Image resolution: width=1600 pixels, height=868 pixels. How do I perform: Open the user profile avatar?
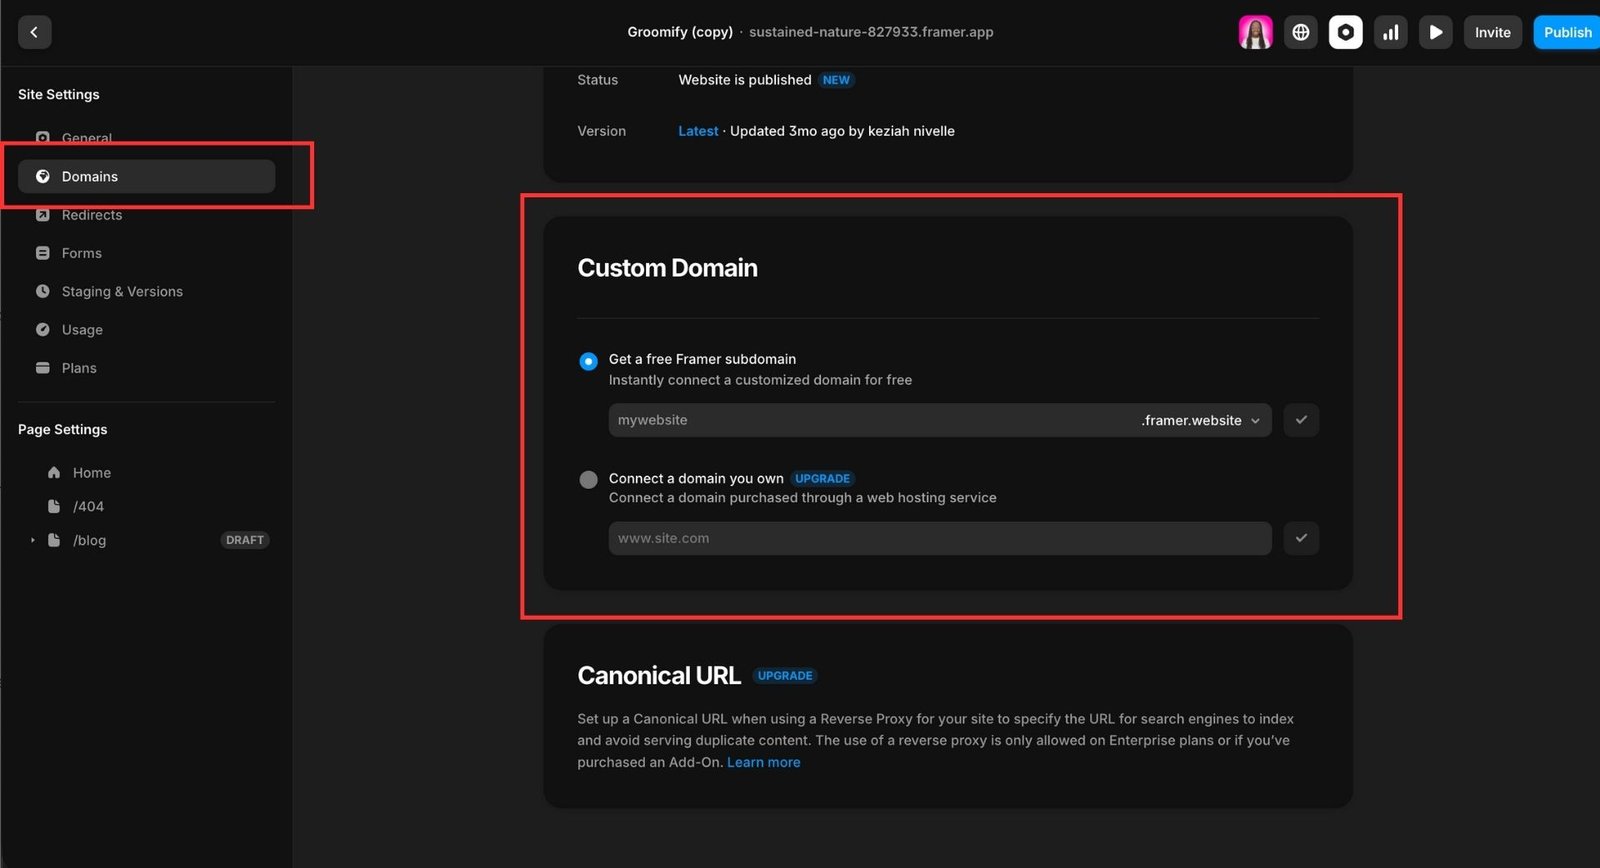click(x=1255, y=32)
